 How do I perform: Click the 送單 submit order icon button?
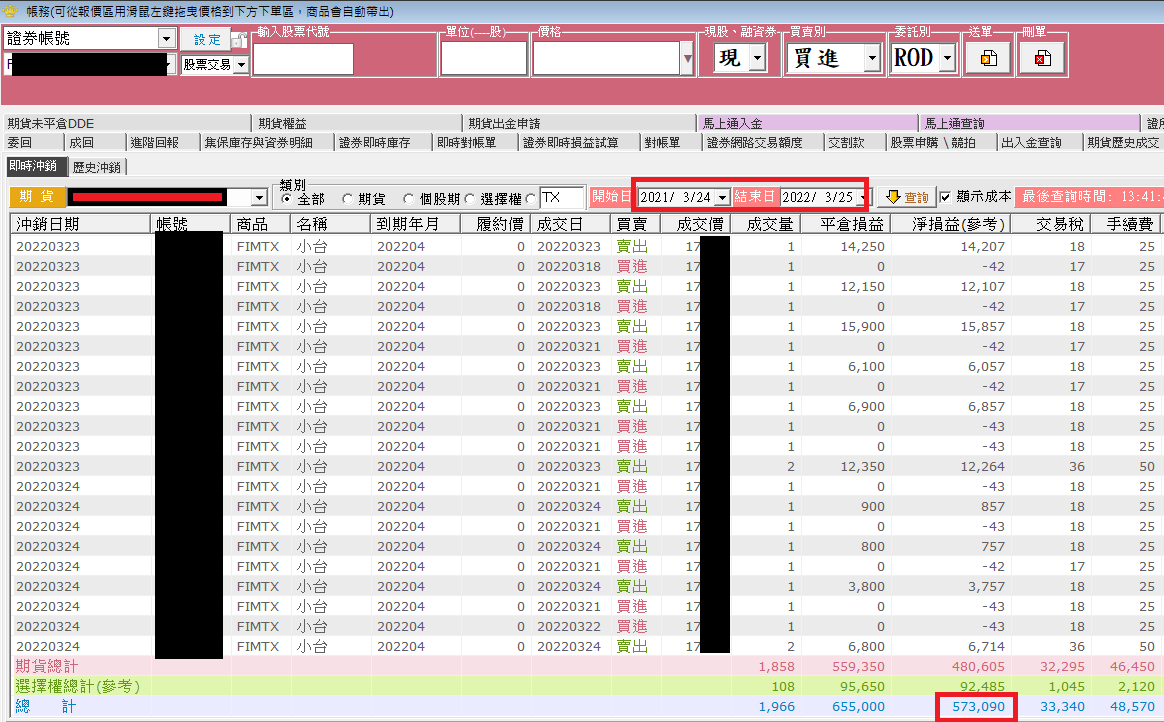pyautogui.click(x=988, y=58)
